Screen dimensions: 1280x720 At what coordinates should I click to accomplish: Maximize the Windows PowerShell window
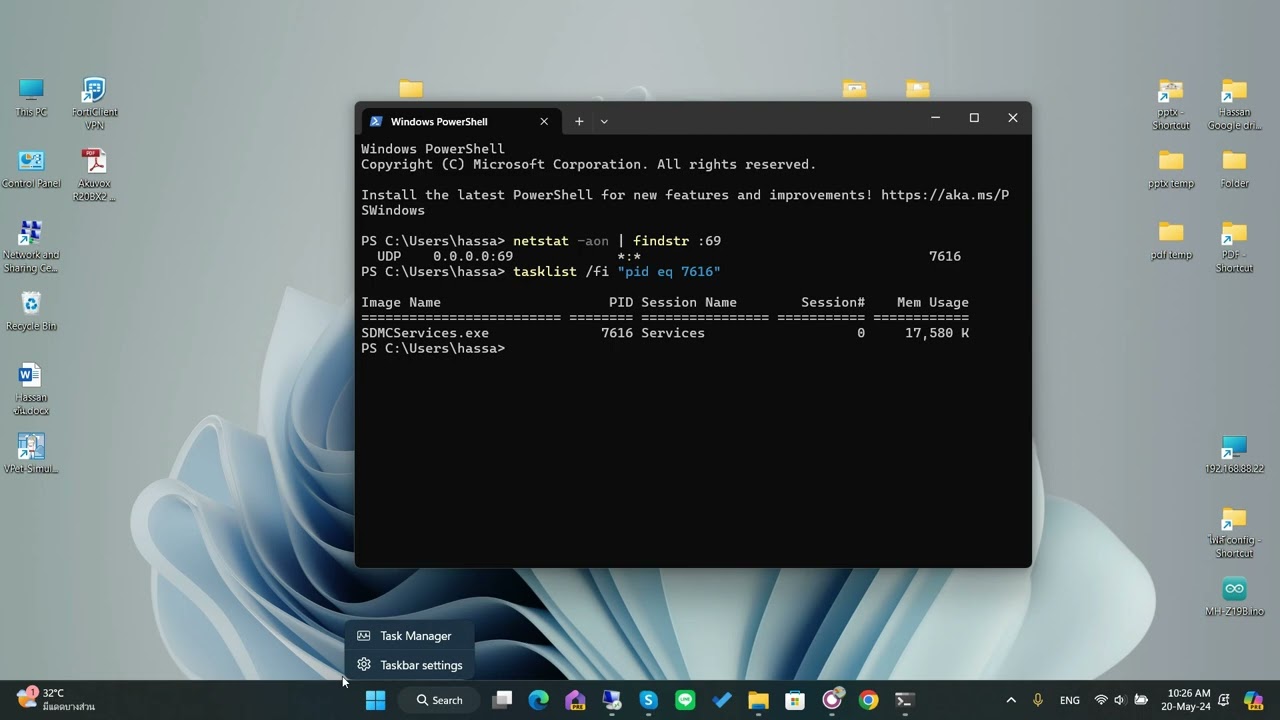[x=974, y=118]
